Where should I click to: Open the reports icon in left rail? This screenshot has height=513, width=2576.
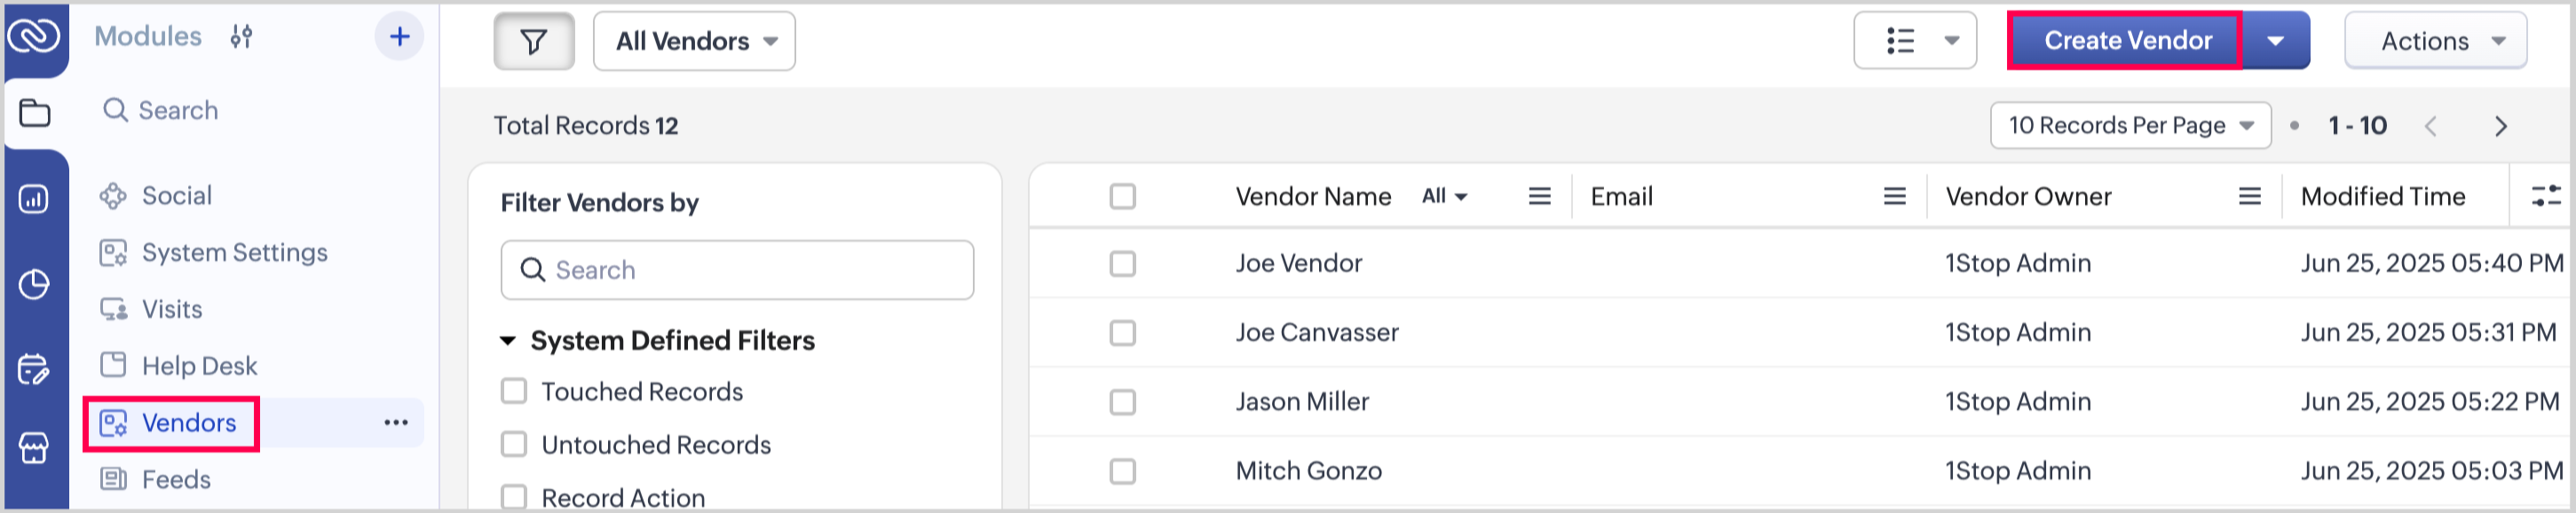(x=34, y=198)
